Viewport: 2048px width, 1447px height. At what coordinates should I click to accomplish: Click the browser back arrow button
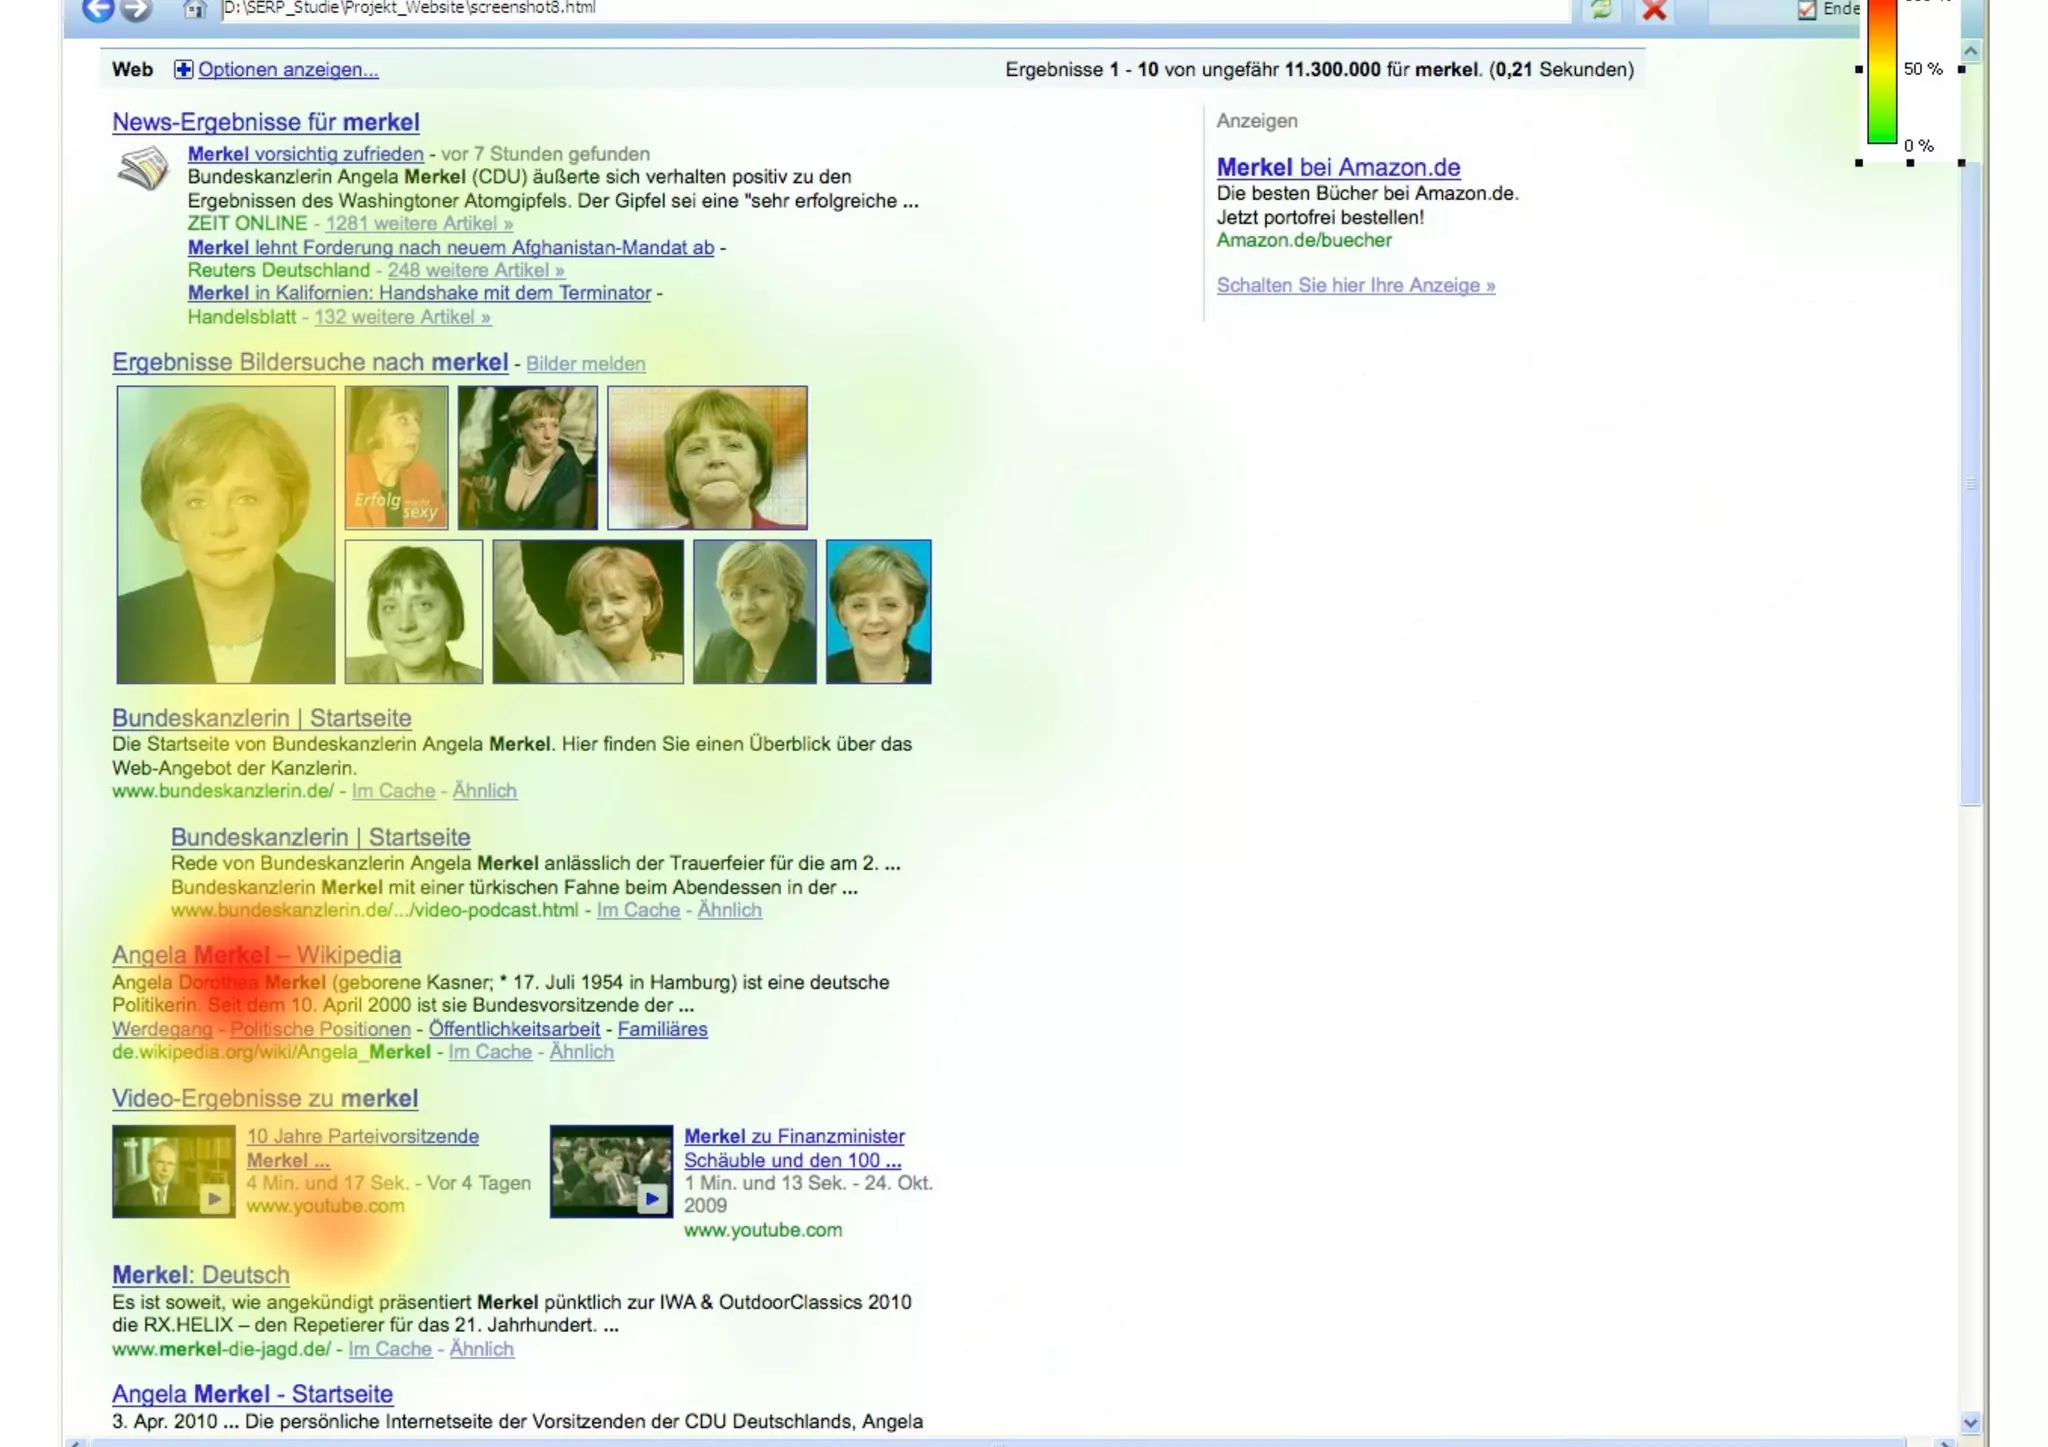[x=97, y=10]
